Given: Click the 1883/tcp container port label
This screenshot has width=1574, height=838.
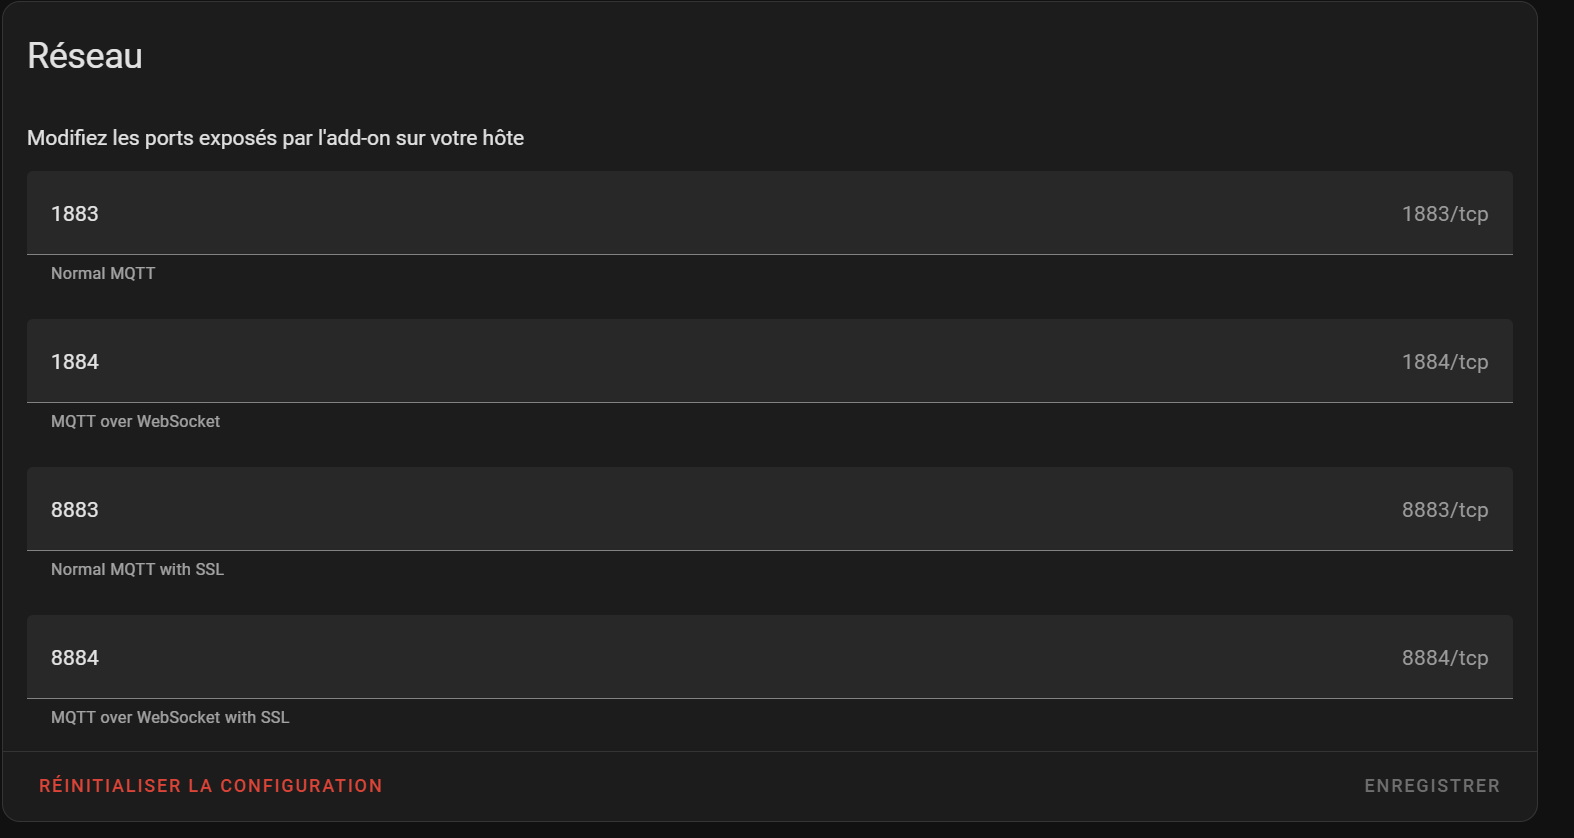Looking at the screenshot, I should click(1444, 214).
